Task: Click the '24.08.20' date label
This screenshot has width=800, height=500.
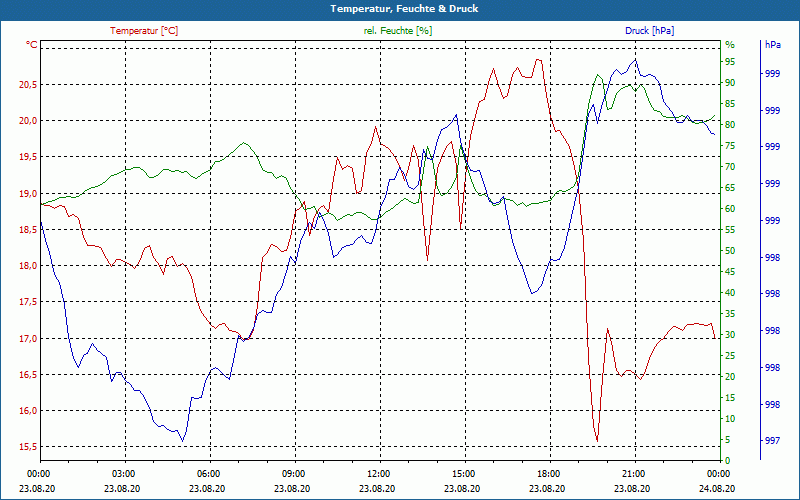Action: coord(717,489)
